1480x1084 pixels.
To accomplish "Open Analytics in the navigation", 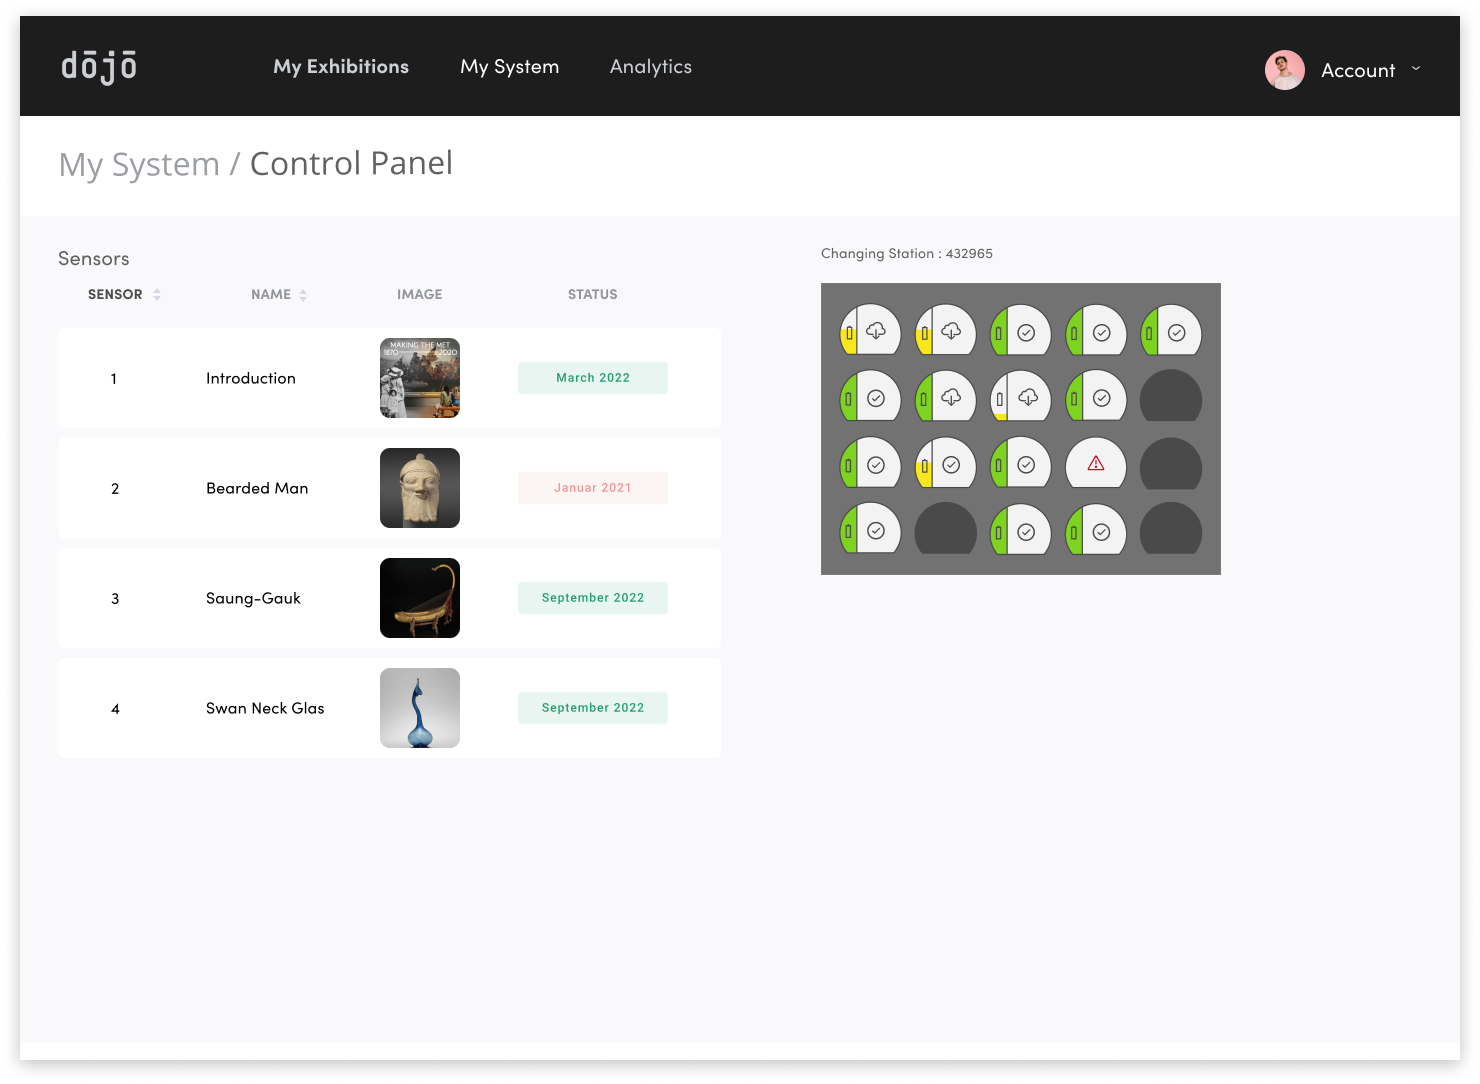I will pos(651,67).
